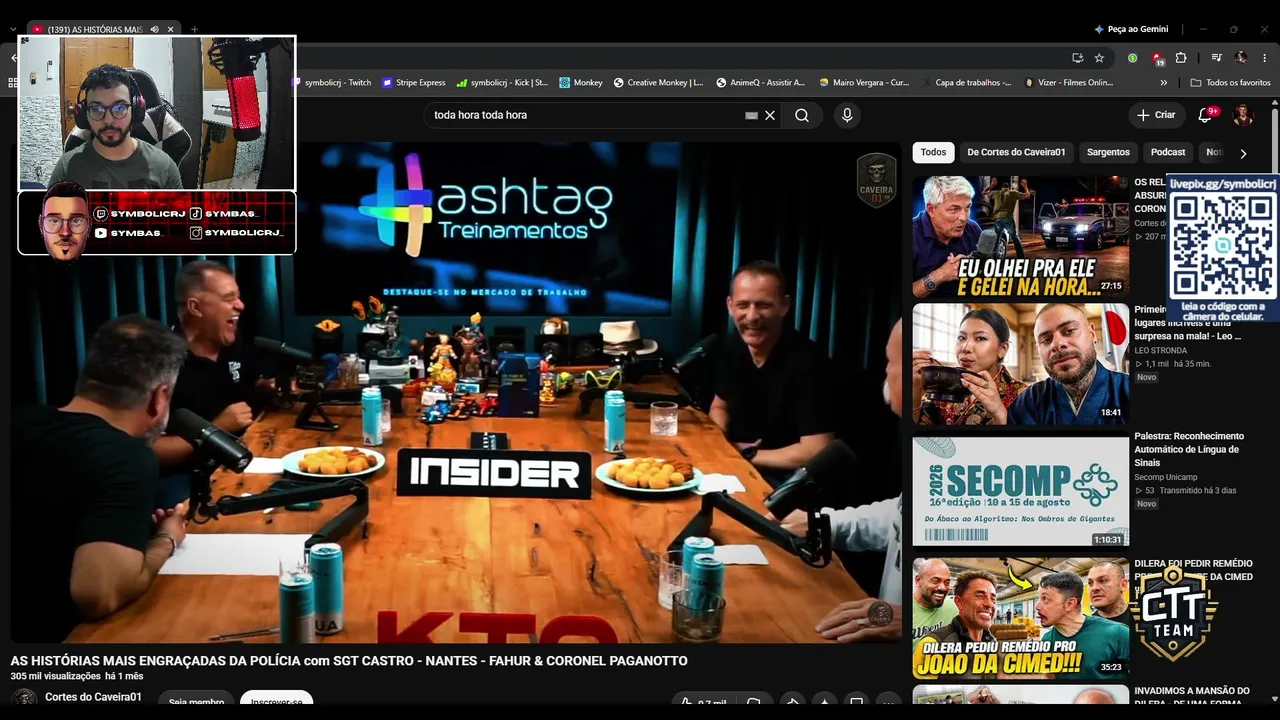Screen dimensions: 1280x720
Task: Open the Cortes do Caveira01 channel link
Action: 93,697
